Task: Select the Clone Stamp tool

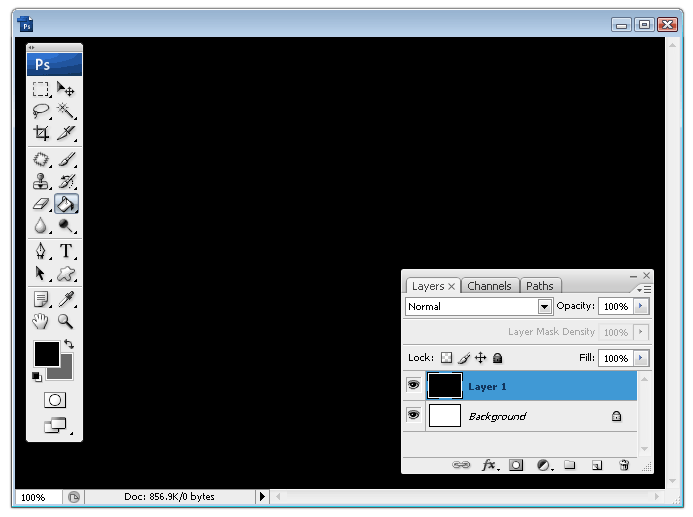Action: click(41, 182)
